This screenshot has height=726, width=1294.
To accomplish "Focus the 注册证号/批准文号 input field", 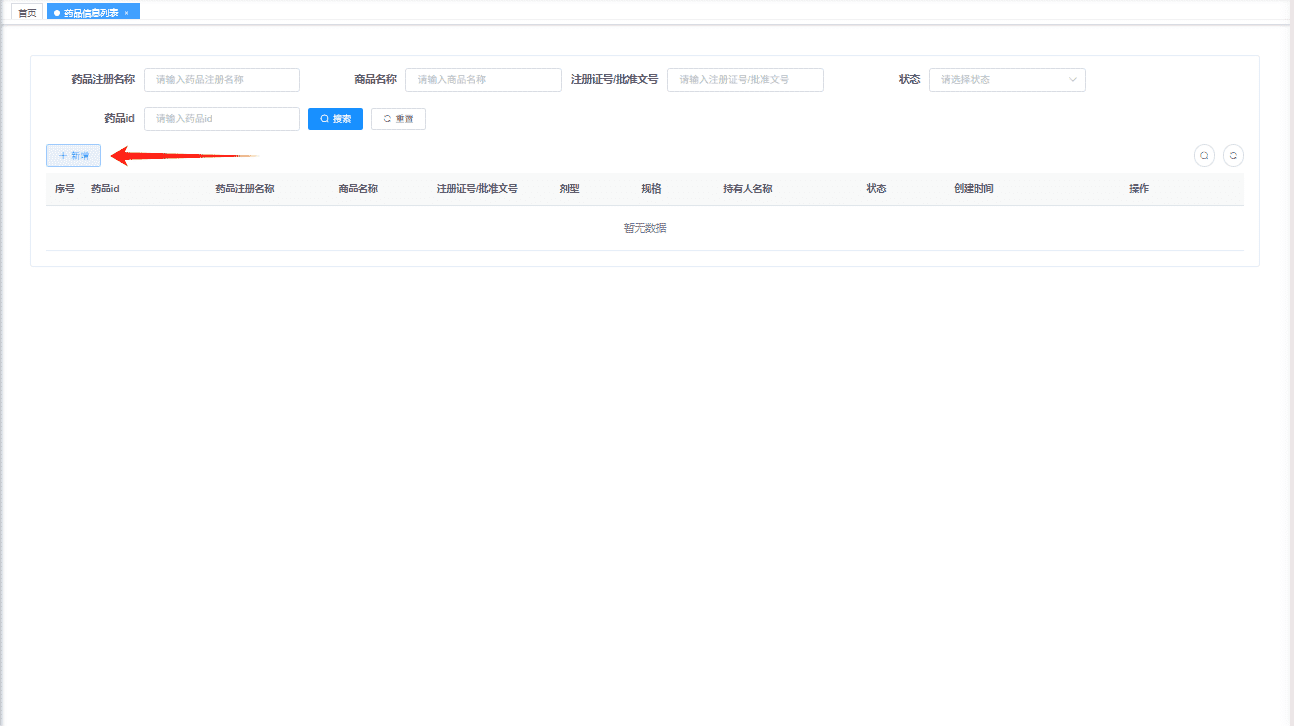I will point(745,80).
